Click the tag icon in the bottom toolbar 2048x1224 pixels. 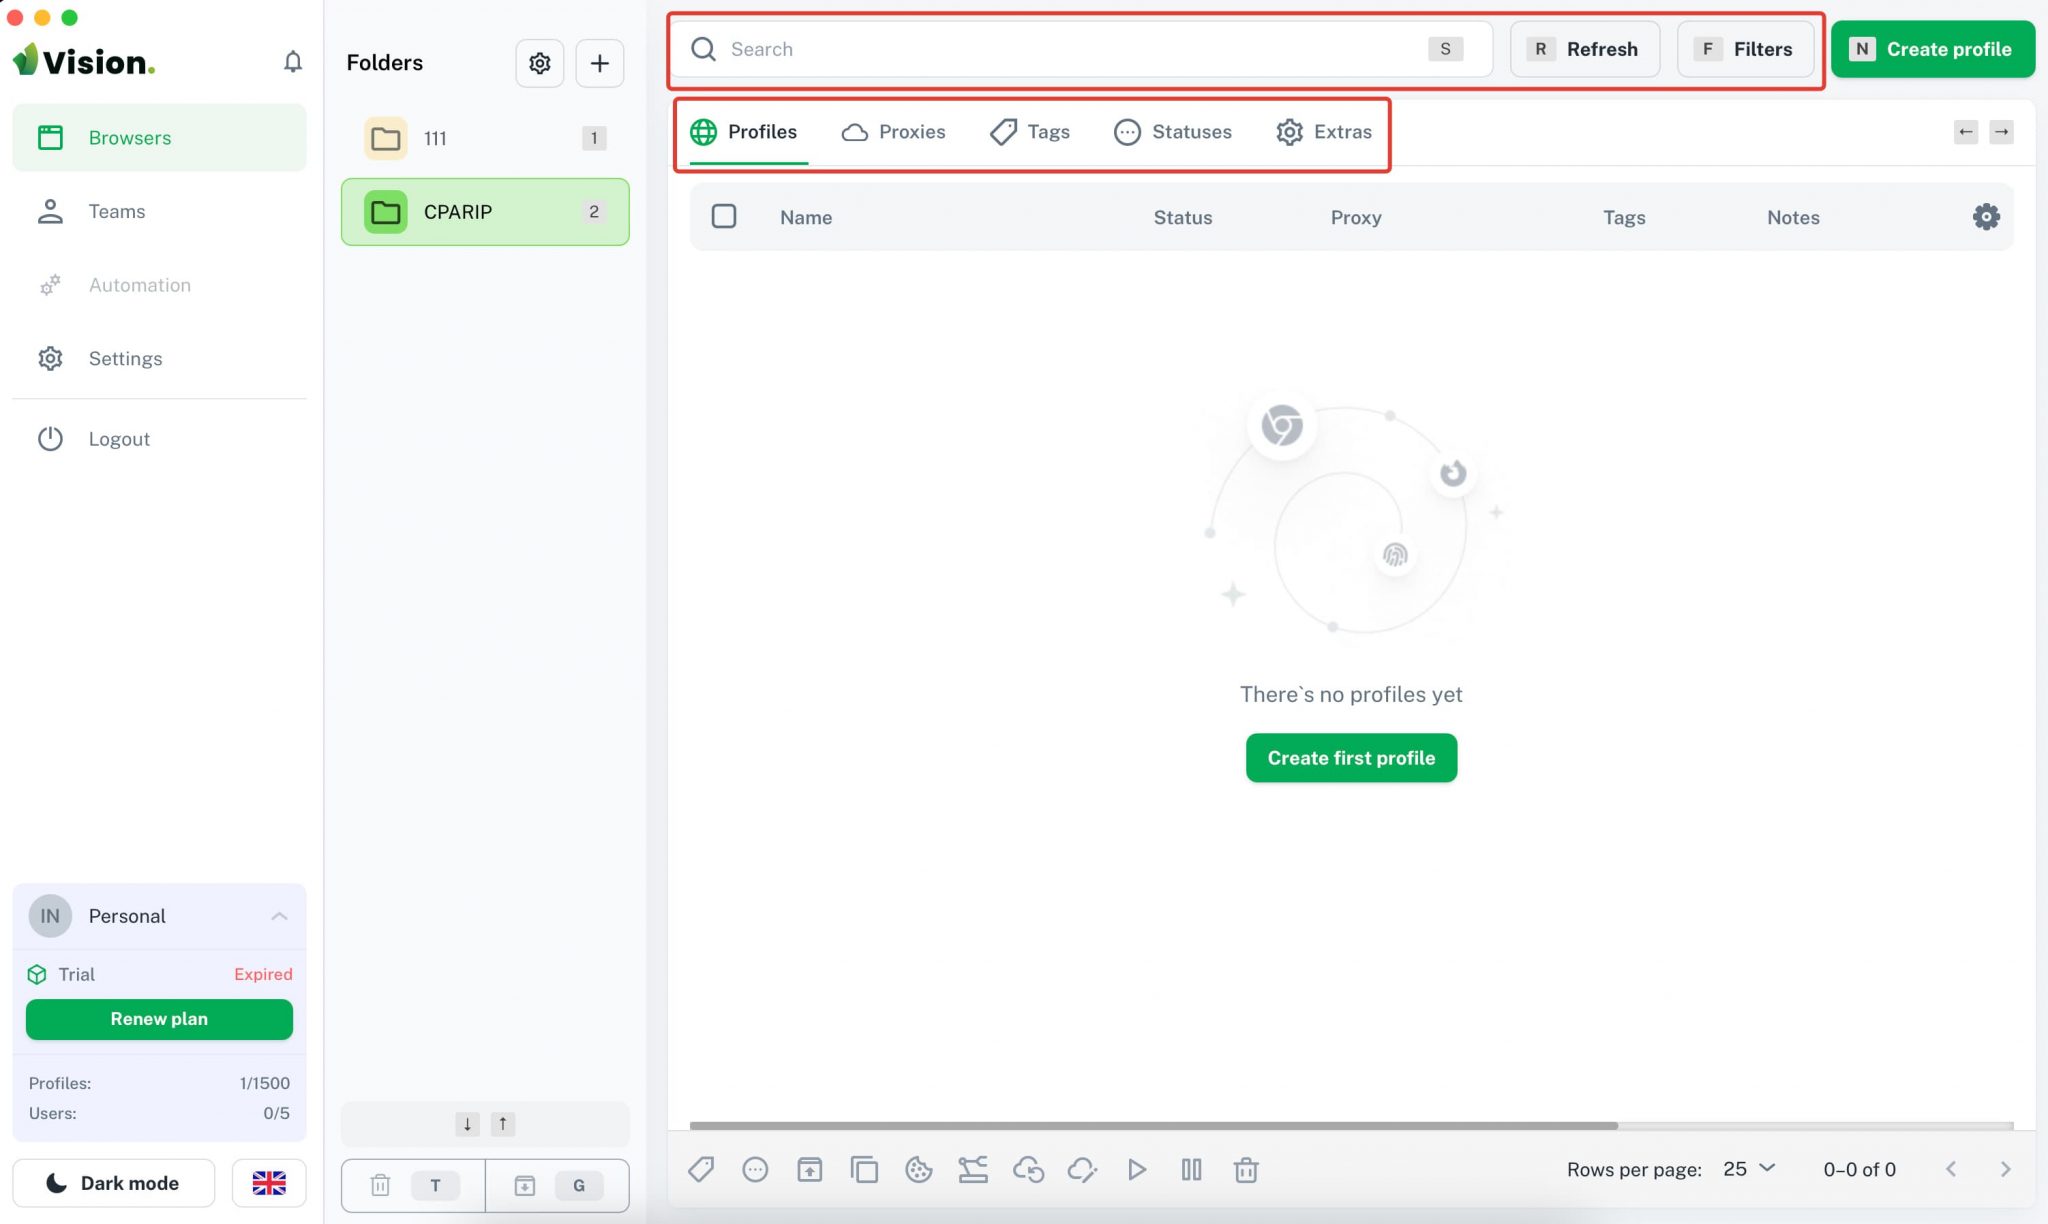click(702, 1169)
